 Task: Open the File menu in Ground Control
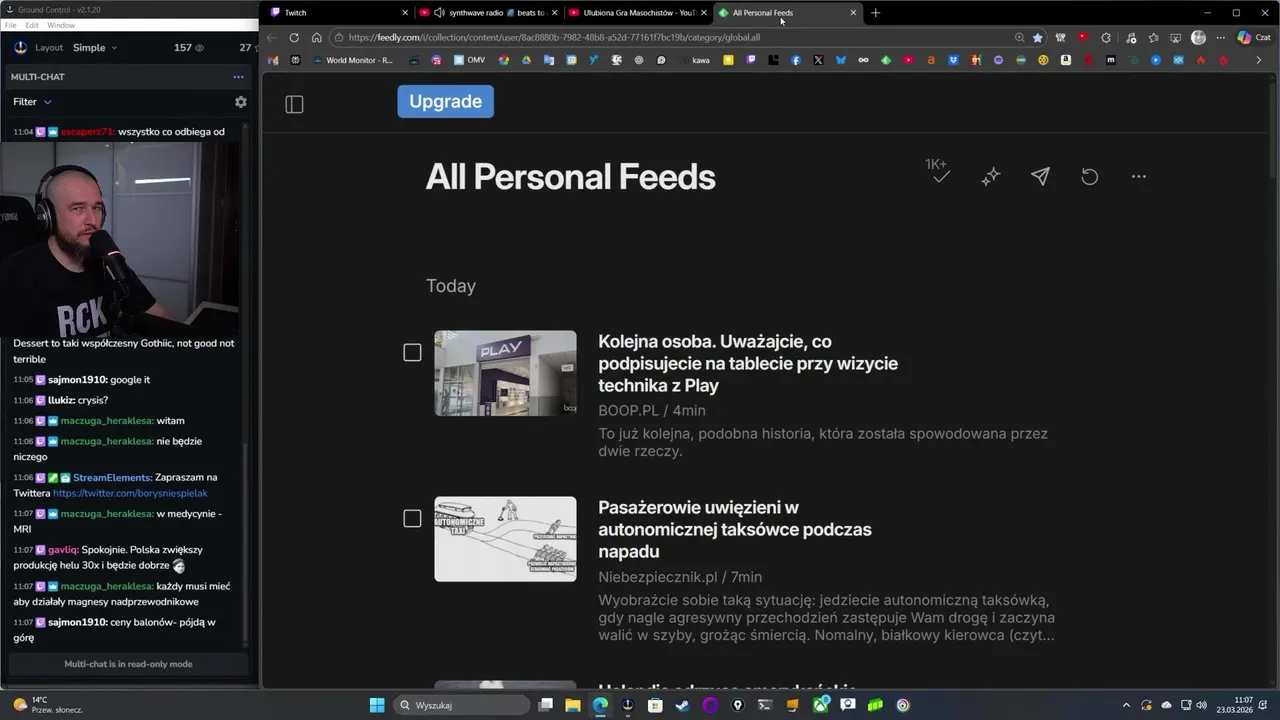(11, 25)
